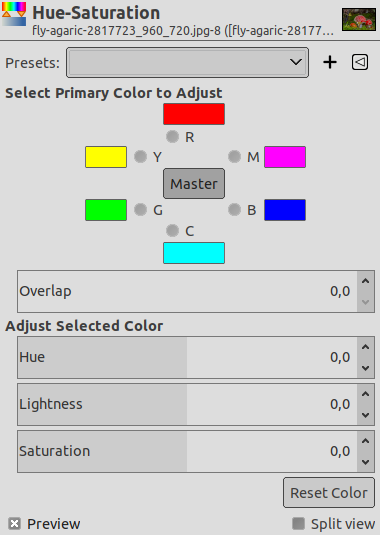The width and height of the screenshot is (380, 535).
Task: Select the B blue radio button
Action: tap(234, 209)
